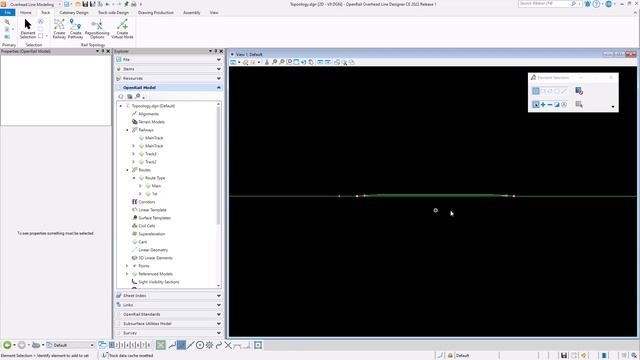This screenshot has width=640, height=360.
Task: Select Corridors in model tree
Action: (x=147, y=202)
